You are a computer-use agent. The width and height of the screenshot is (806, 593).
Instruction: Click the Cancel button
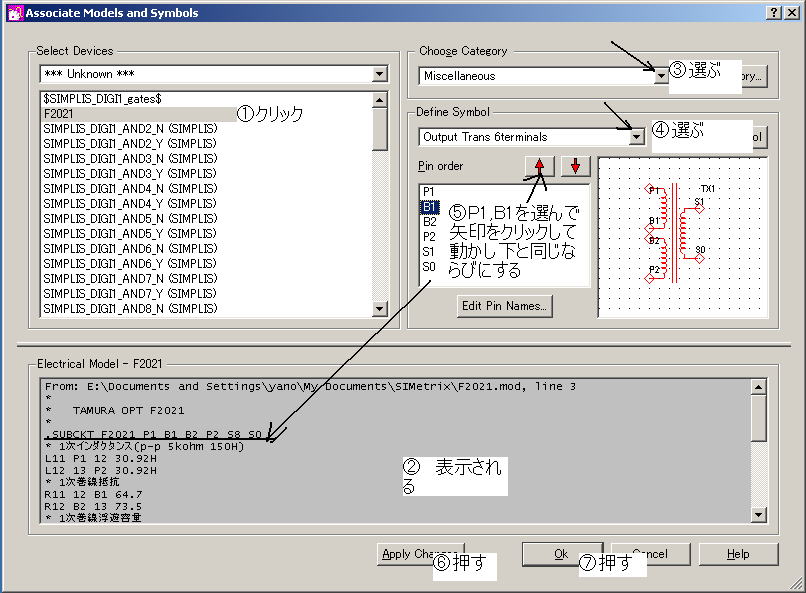pos(650,554)
